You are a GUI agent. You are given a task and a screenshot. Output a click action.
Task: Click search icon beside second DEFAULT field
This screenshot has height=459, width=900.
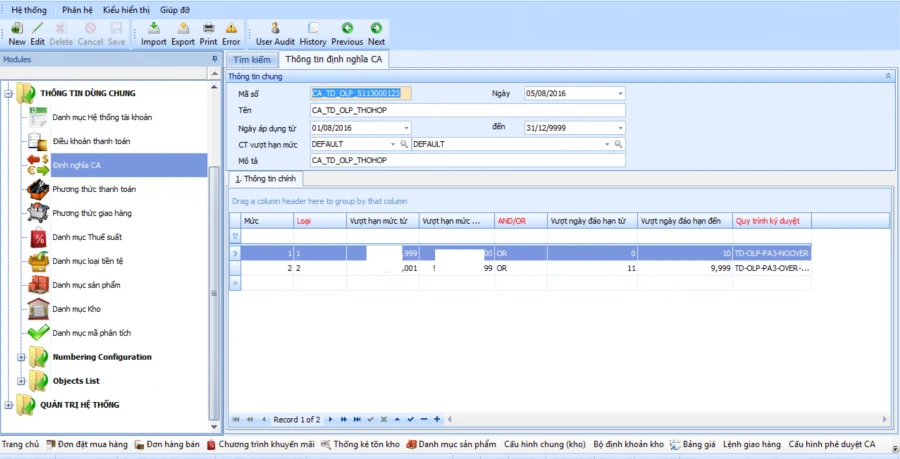tap(618, 144)
